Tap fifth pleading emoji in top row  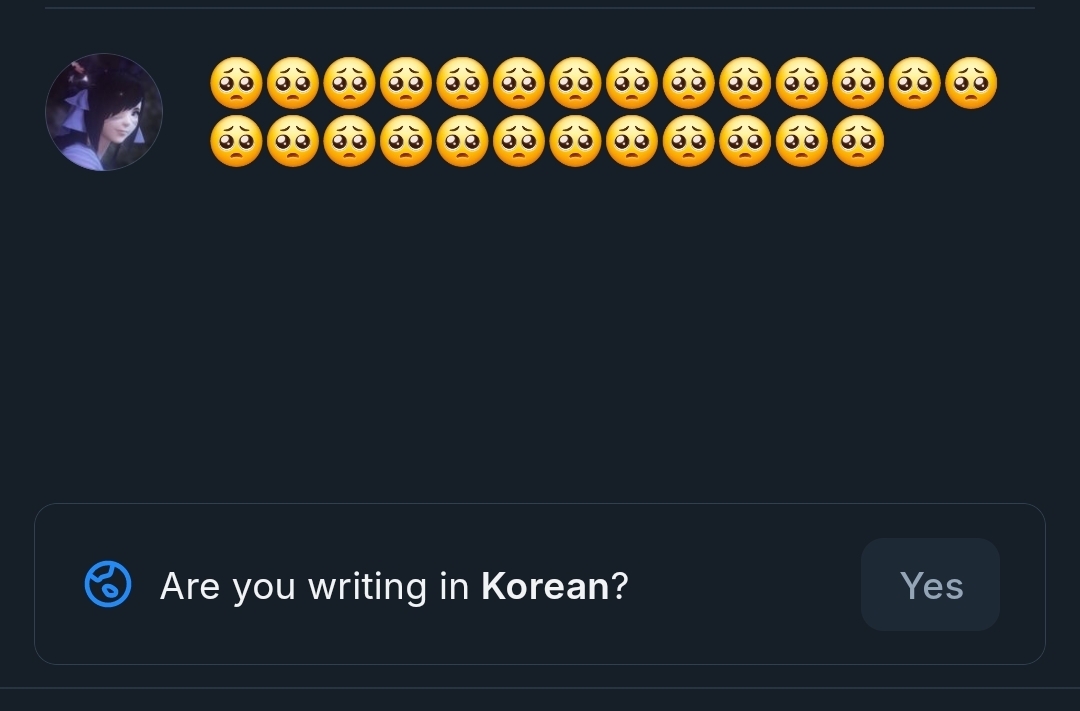point(462,83)
